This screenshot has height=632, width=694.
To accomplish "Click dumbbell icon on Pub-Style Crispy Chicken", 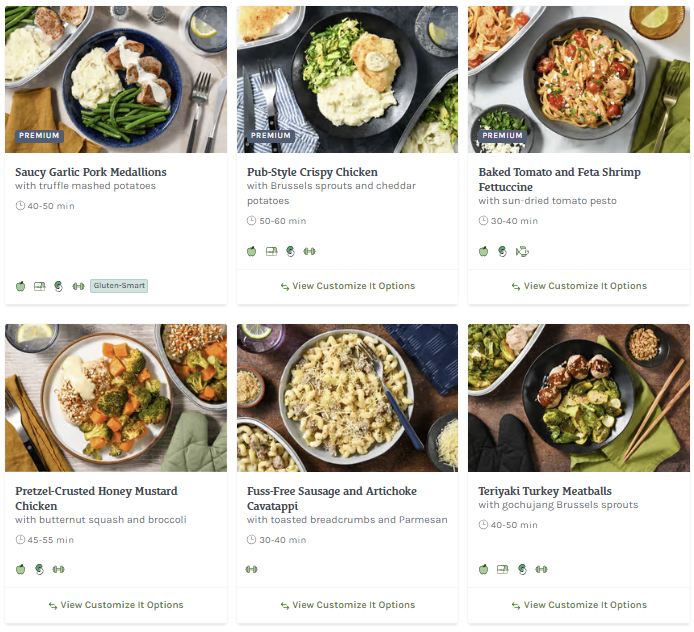I will point(309,251).
